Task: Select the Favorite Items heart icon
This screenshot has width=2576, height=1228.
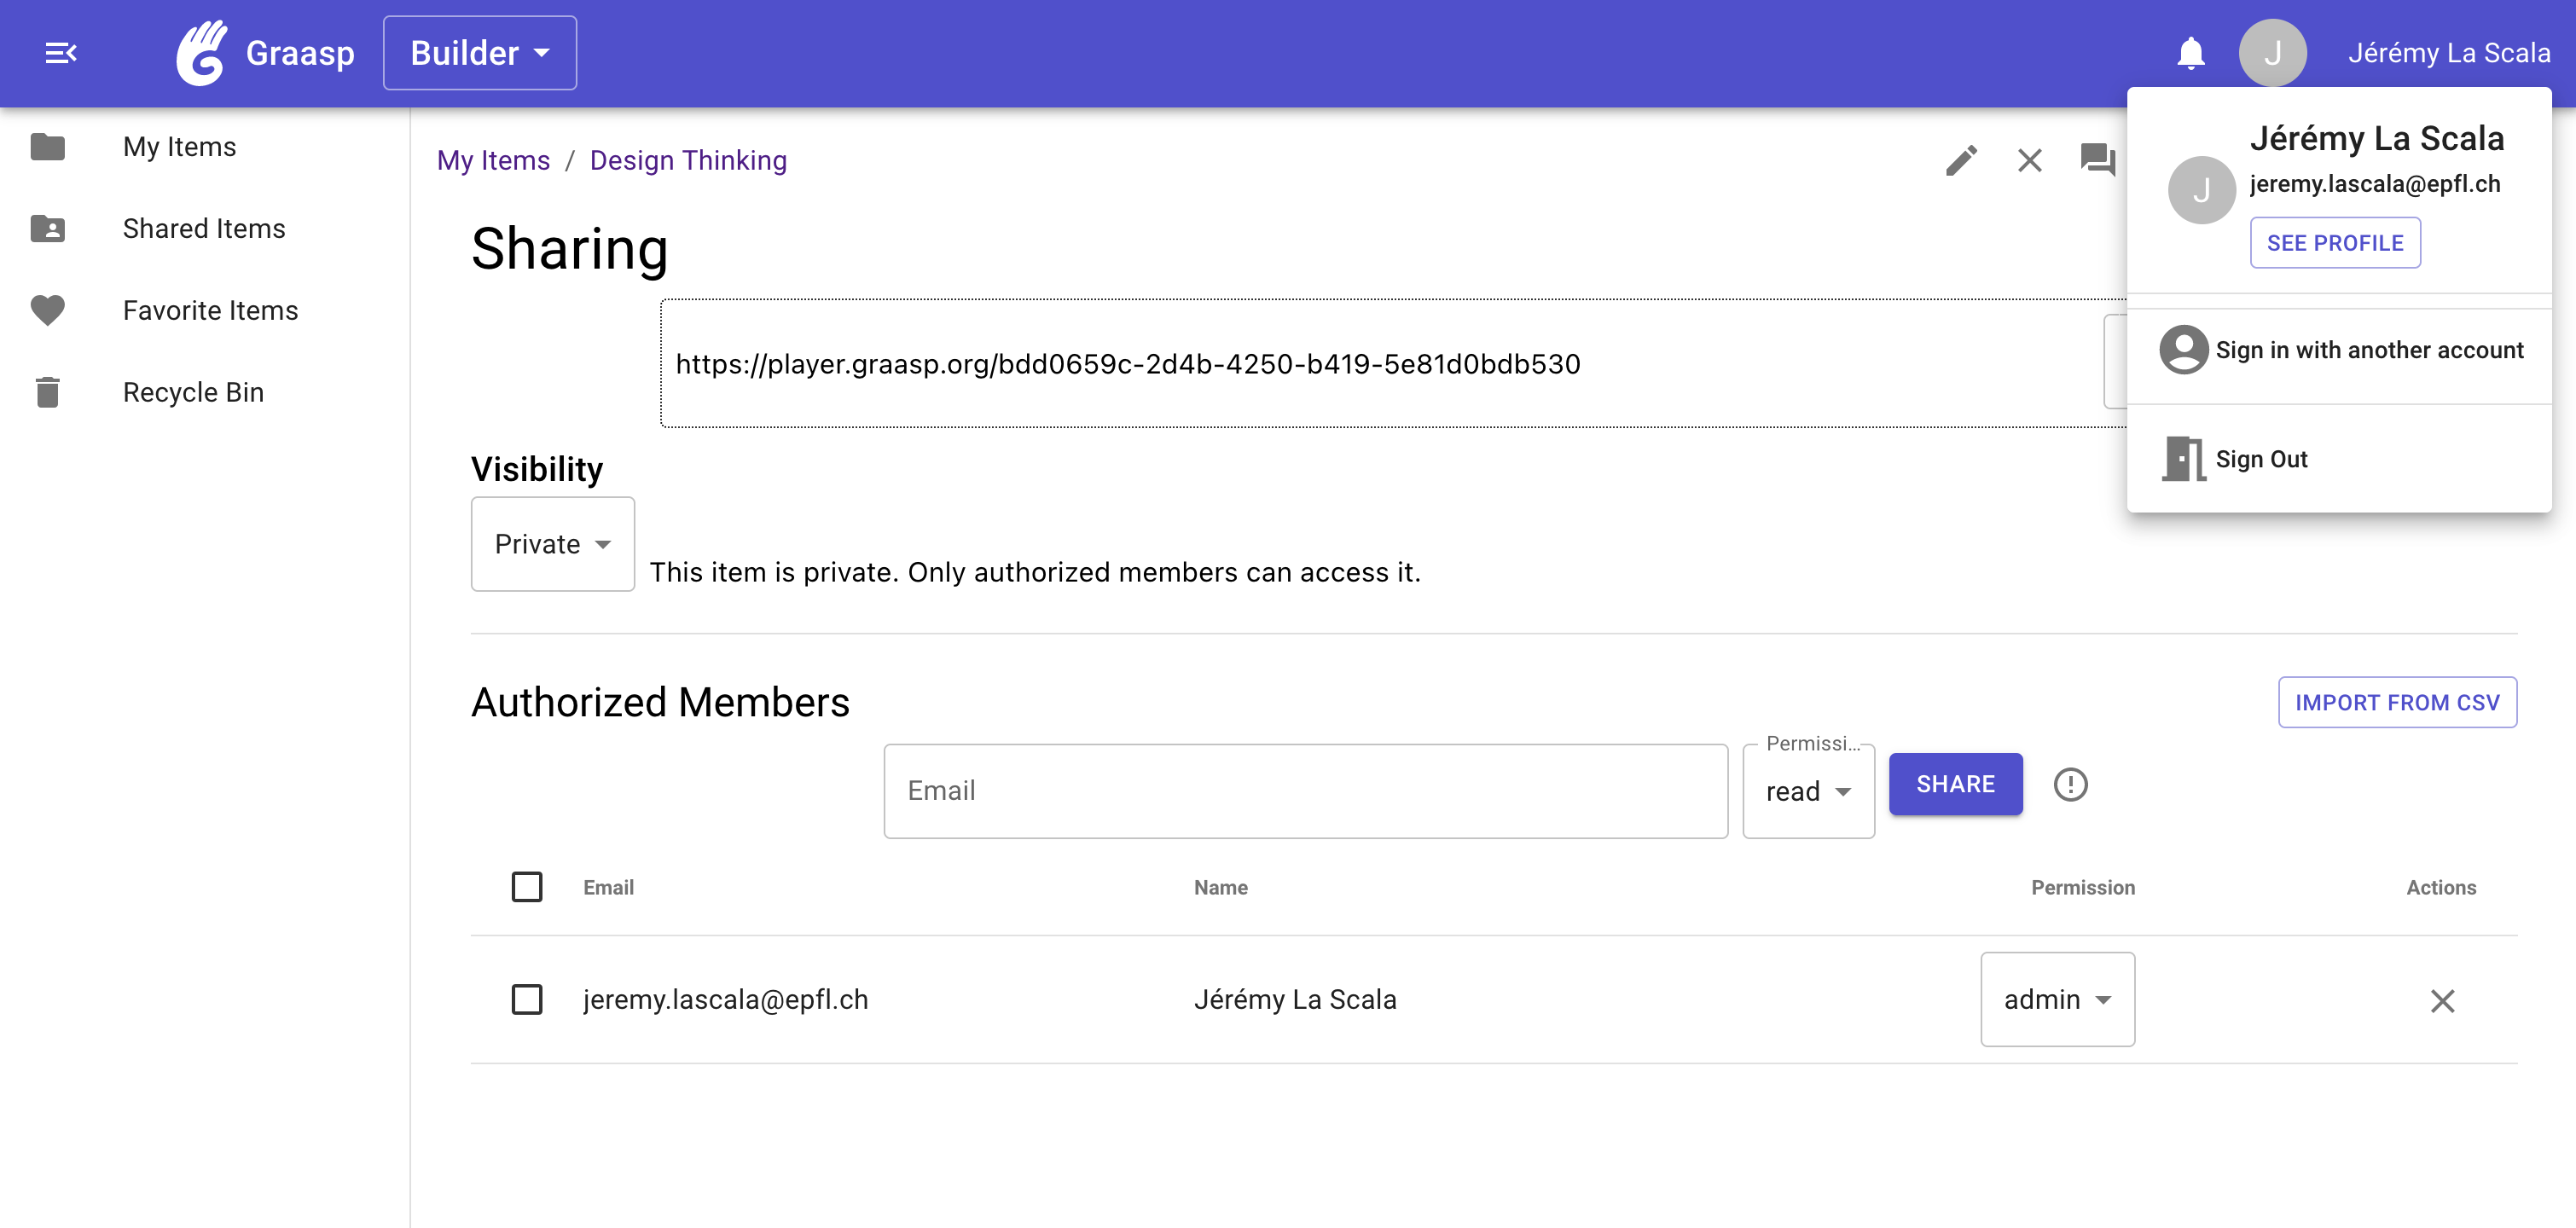Action: (x=47, y=310)
